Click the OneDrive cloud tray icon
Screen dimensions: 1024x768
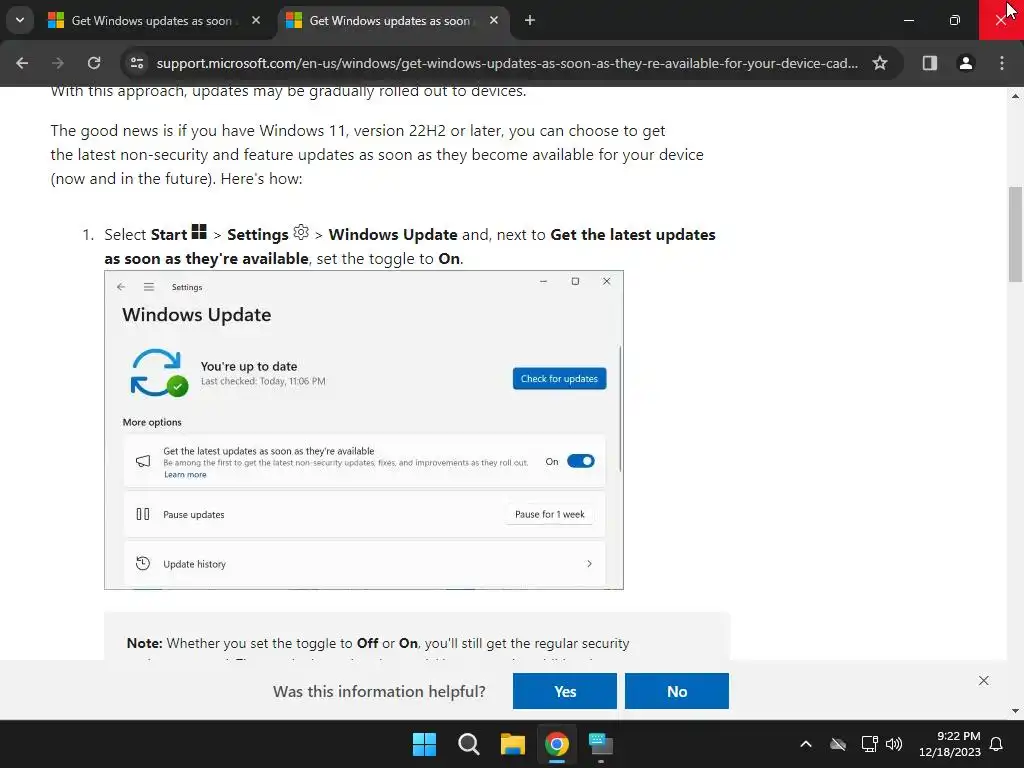tap(838, 744)
